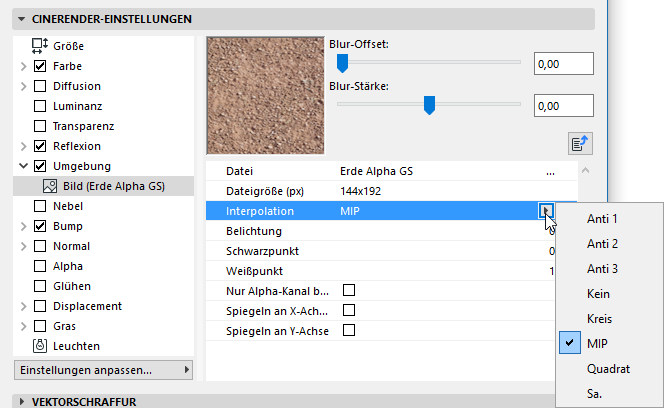
Task: Click the texture import icon button
Action: (x=580, y=143)
